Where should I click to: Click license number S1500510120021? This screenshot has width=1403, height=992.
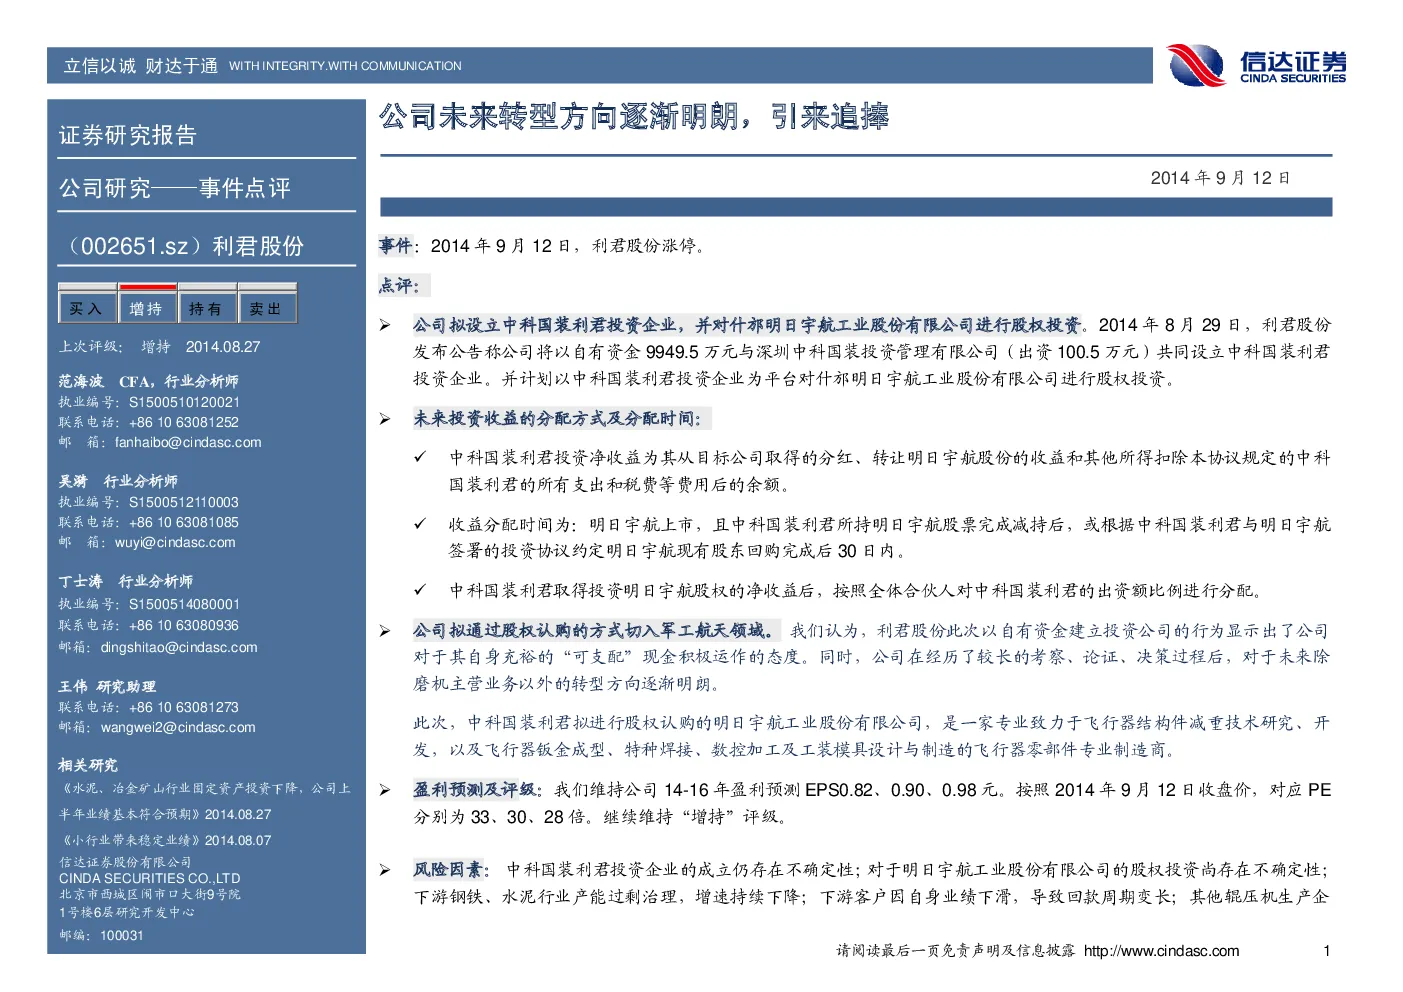pos(184,402)
